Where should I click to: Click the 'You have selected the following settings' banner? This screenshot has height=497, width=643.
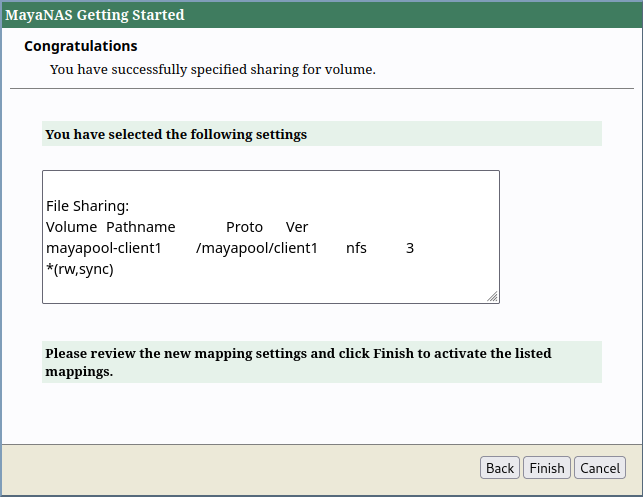pyautogui.click(x=176, y=134)
